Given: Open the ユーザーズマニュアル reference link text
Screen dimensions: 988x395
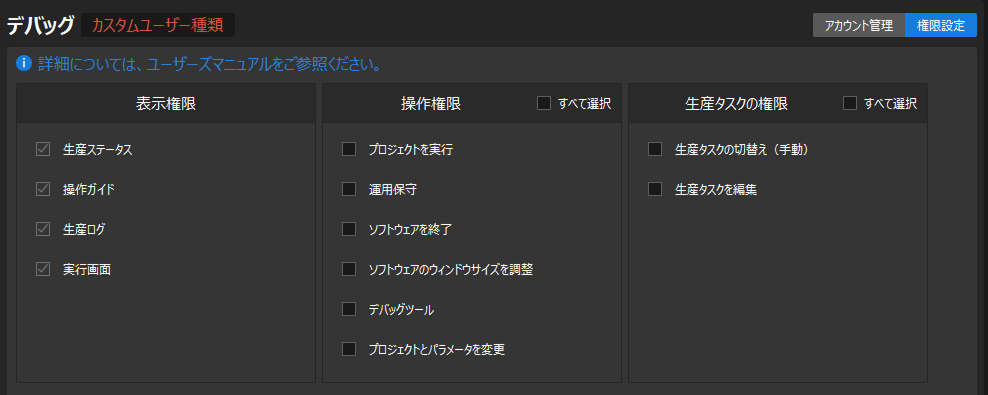Looking at the screenshot, I should coord(210,64).
